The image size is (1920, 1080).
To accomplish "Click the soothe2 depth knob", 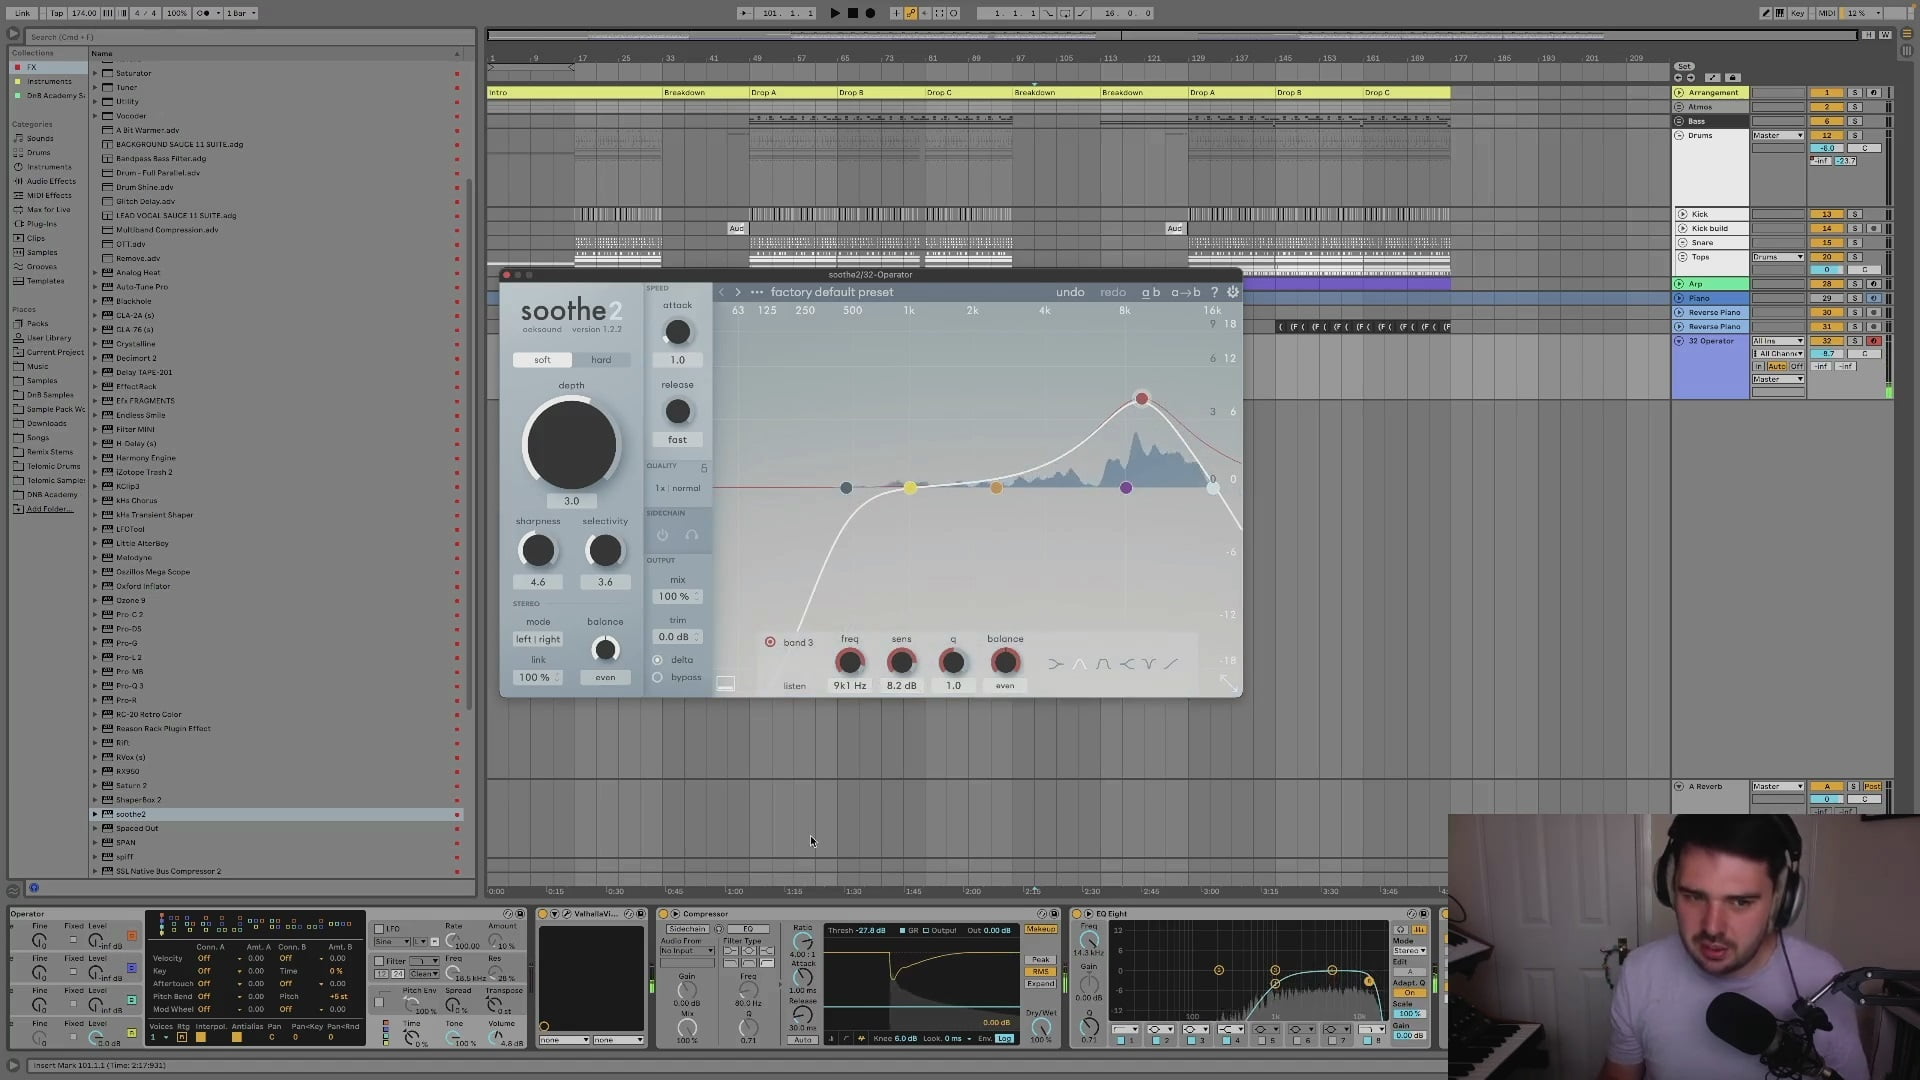I will 571,444.
